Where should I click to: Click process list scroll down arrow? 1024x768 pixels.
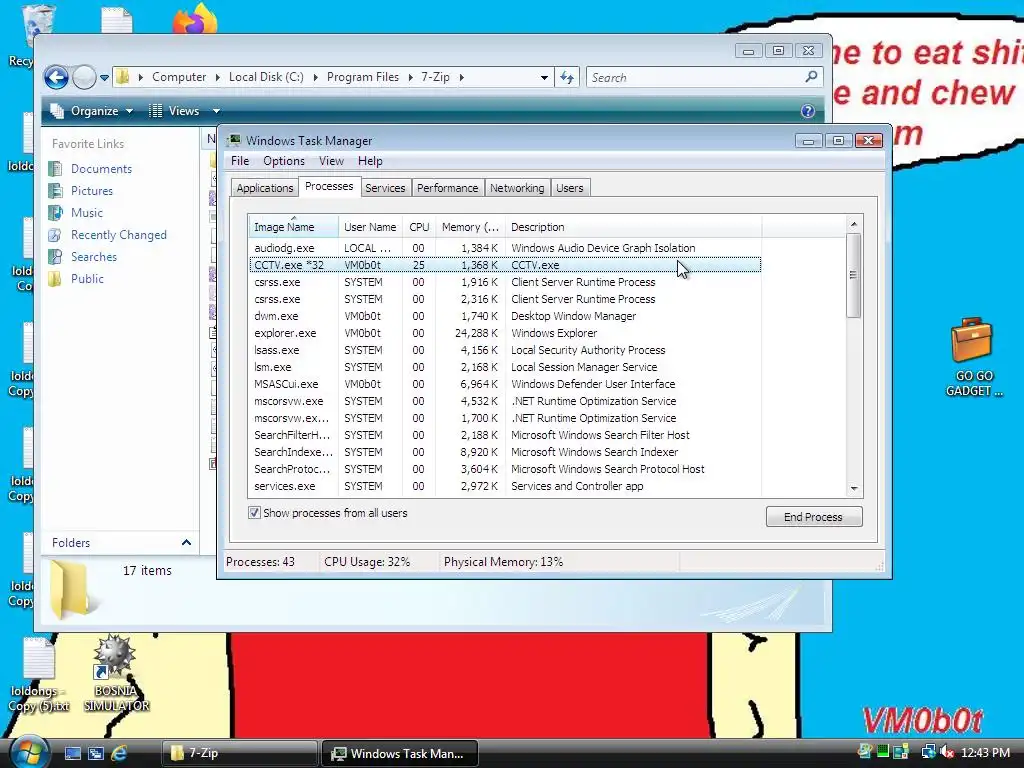click(x=854, y=488)
